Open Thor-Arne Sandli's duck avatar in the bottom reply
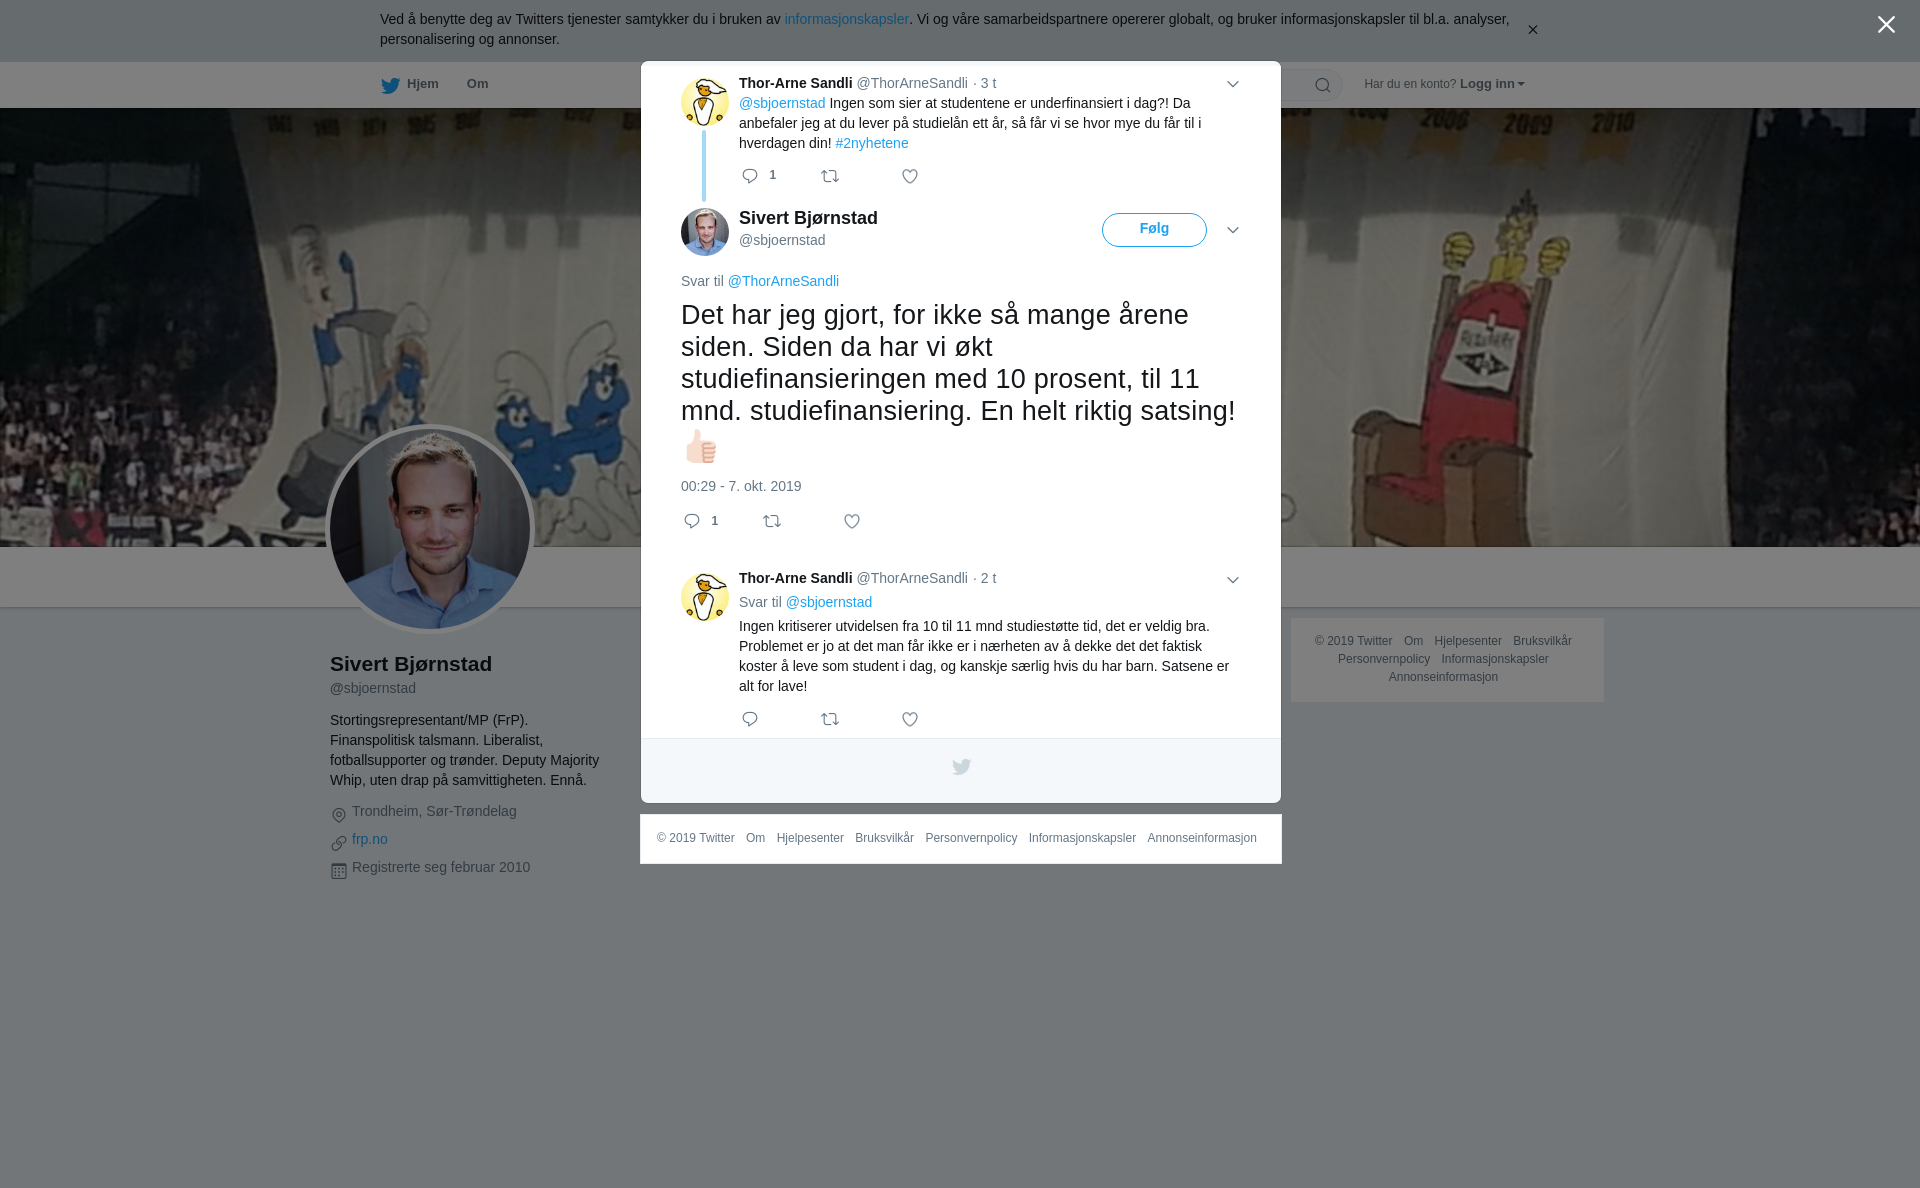The height and width of the screenshot is (1188, 1920). tap(705, 597)
